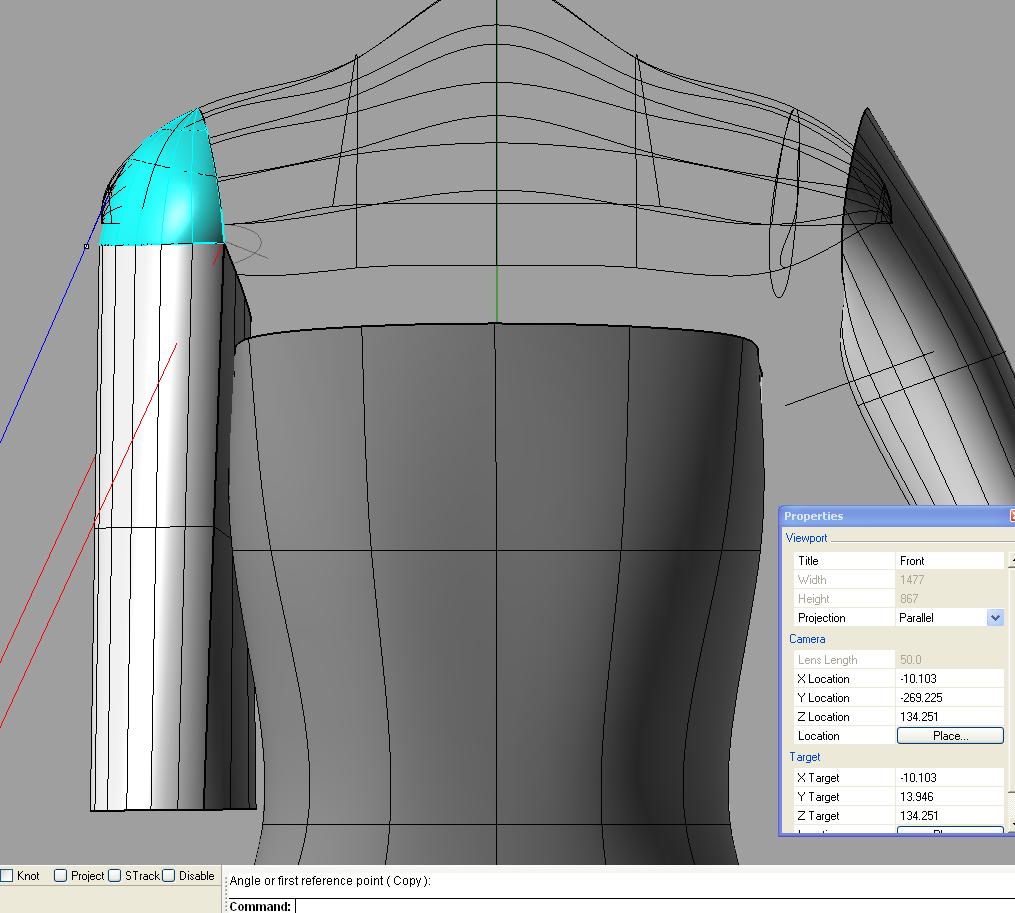Enable the Knot osnap checkbox
Viewport: 1015px width, 913px height.
click(7, 876)
